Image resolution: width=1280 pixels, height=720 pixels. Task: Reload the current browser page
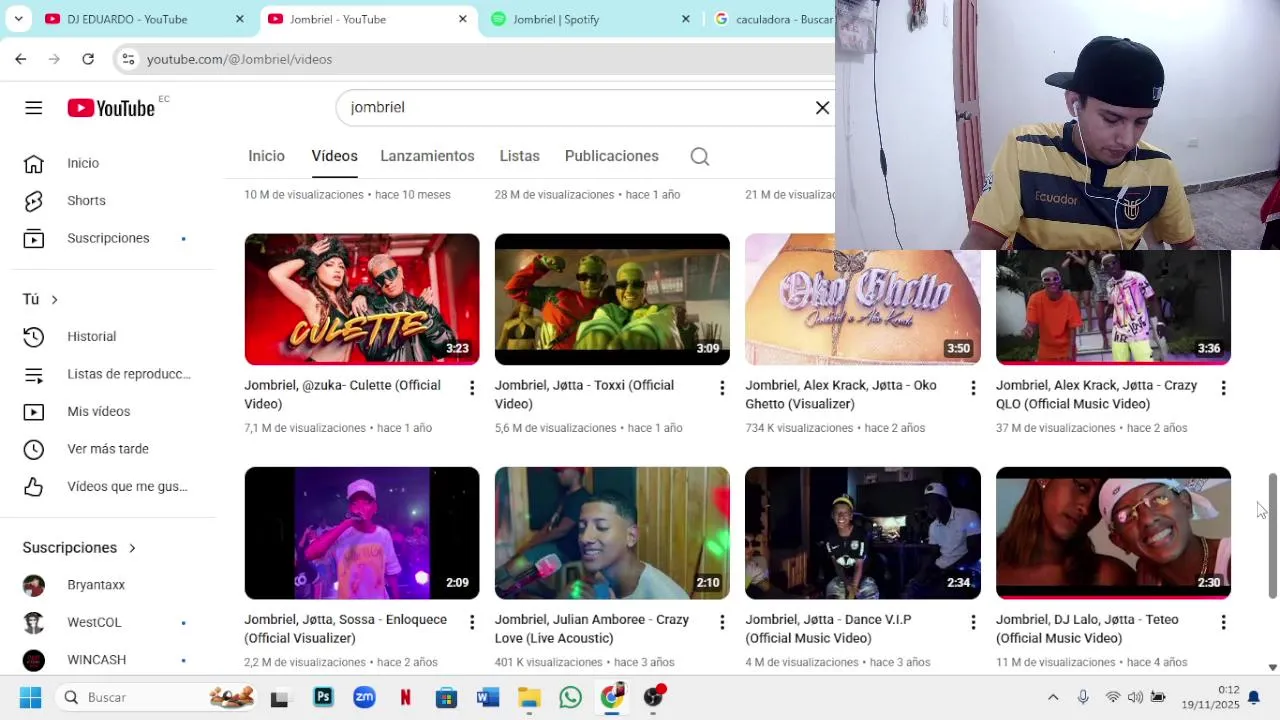pos(88,59)
